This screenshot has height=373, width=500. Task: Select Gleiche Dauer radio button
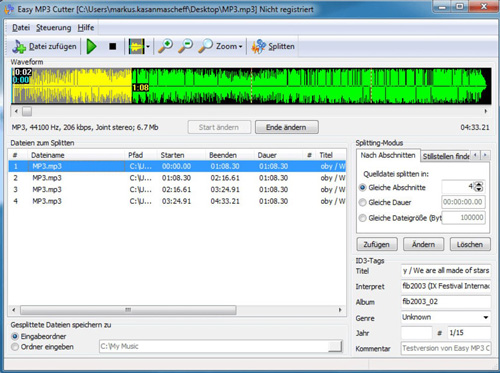point(362,202)
